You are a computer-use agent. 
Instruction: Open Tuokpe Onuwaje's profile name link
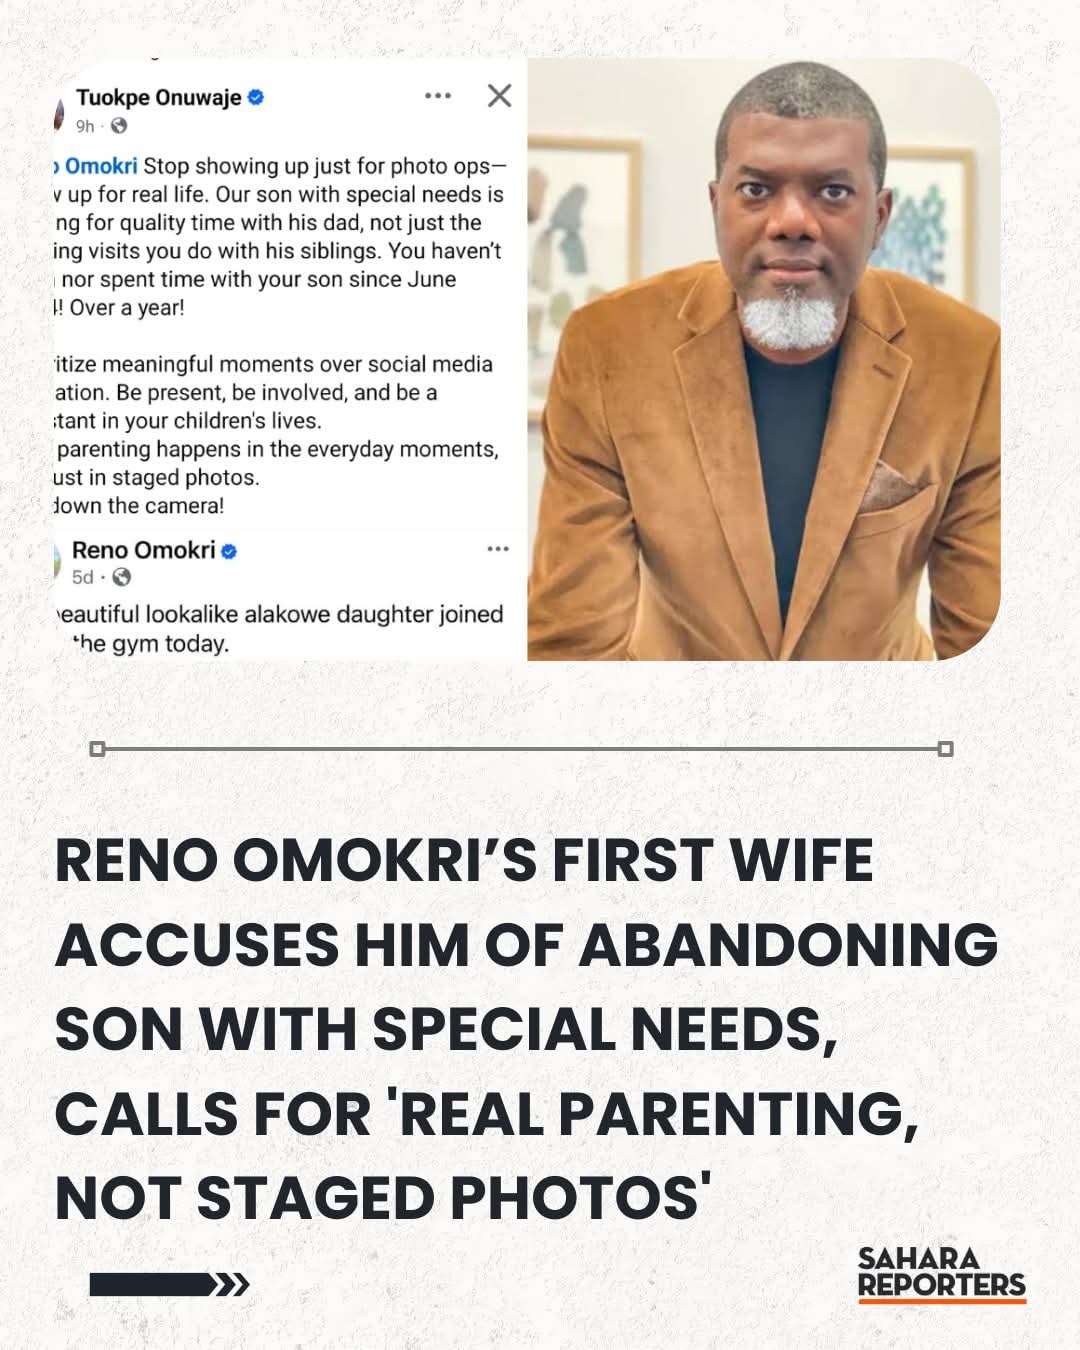tap(158, 97)
